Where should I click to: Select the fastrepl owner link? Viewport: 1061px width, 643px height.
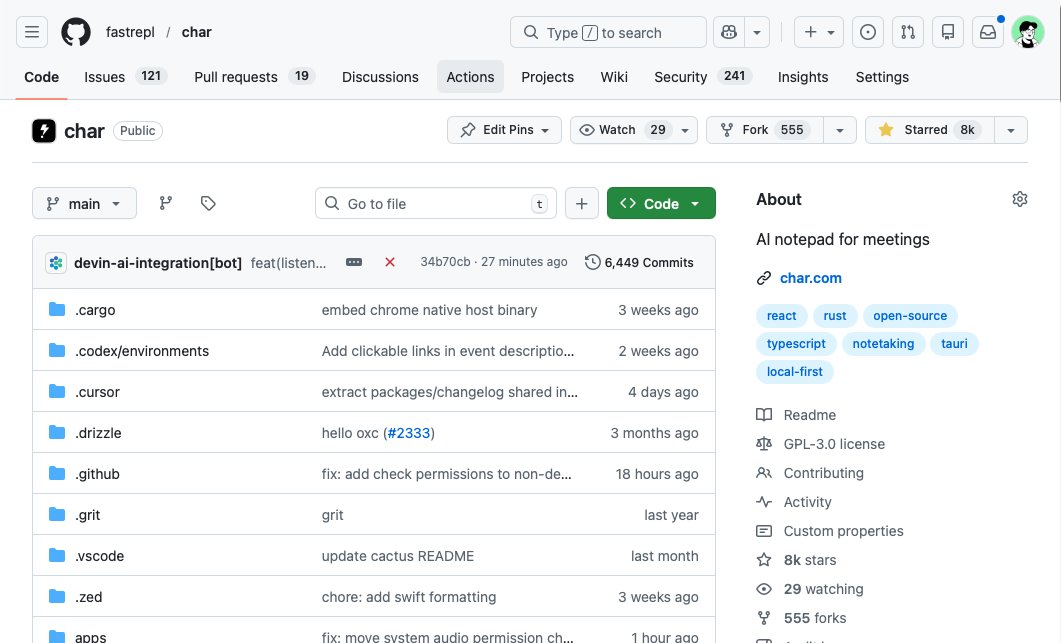point(130,32)
